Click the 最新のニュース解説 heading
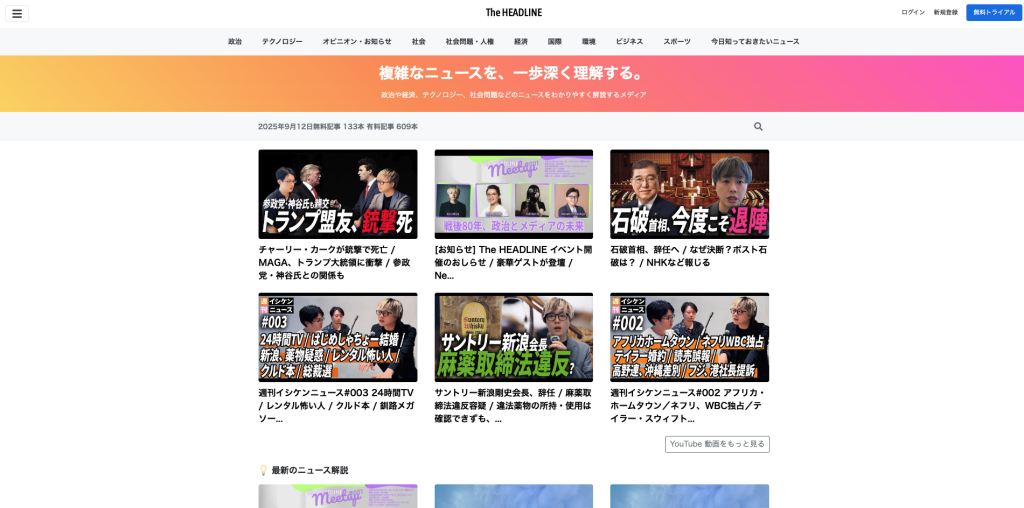 click(x=310, y=470)
